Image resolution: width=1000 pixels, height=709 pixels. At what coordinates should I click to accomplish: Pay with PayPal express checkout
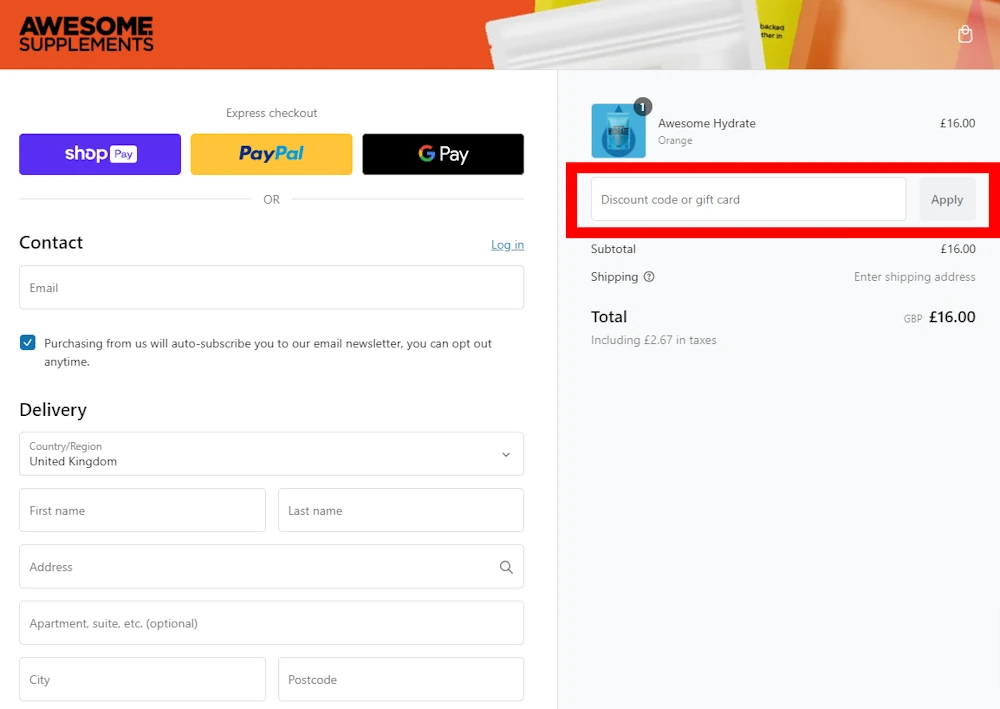point(271,154)
